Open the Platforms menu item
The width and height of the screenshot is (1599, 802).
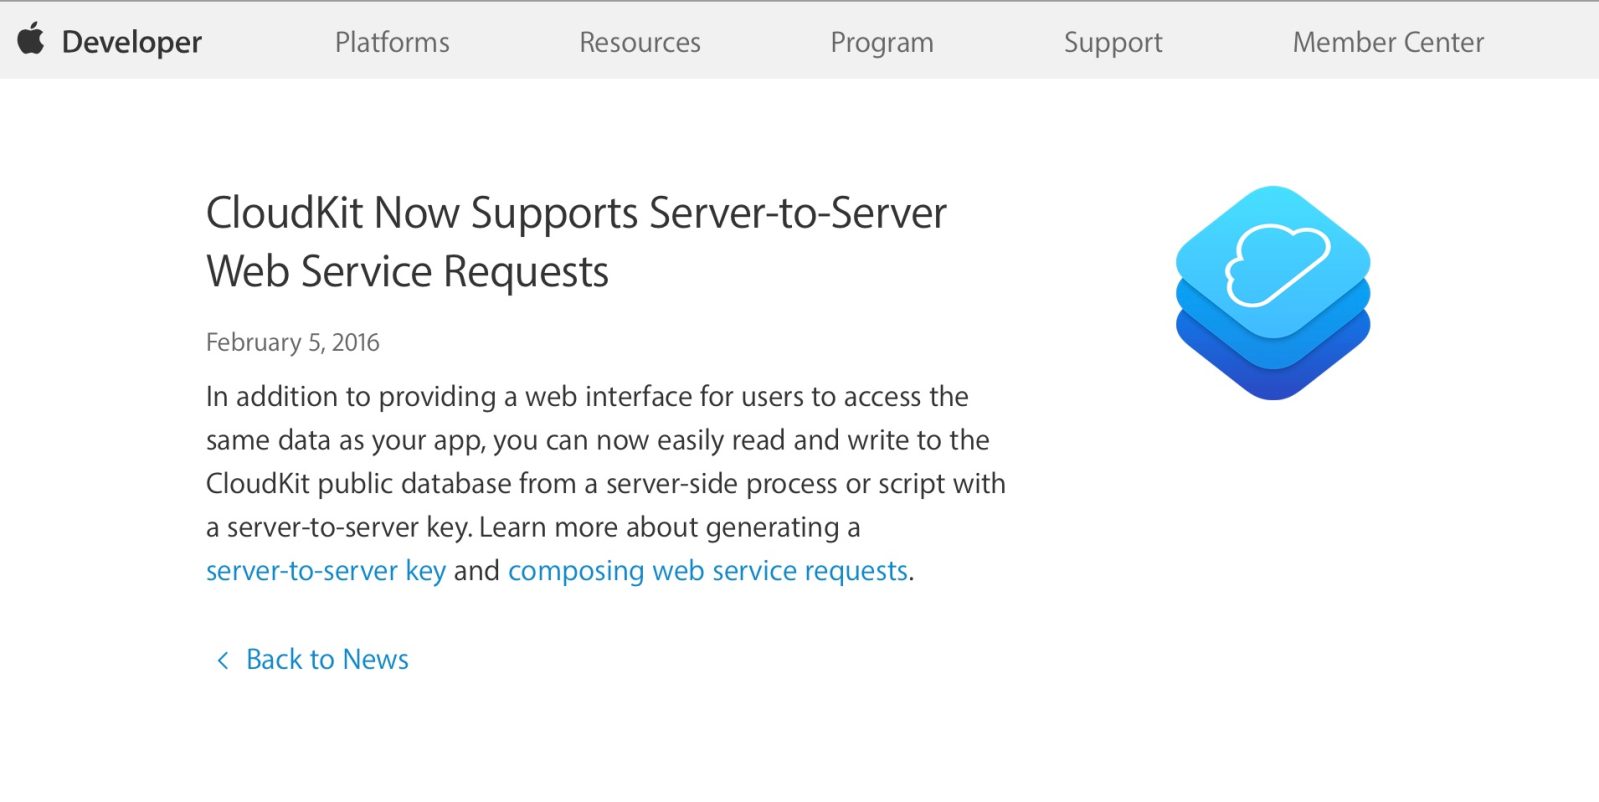[392, 42]
